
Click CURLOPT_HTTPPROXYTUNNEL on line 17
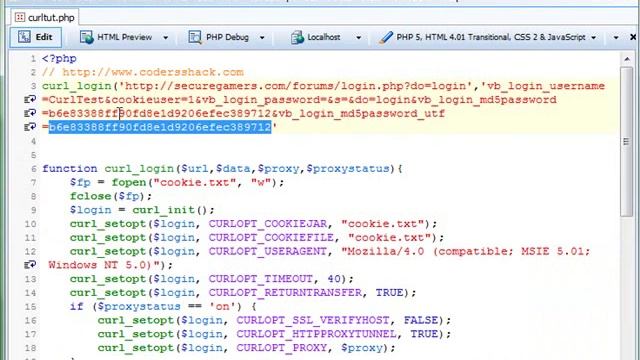[x=316, y=334]
